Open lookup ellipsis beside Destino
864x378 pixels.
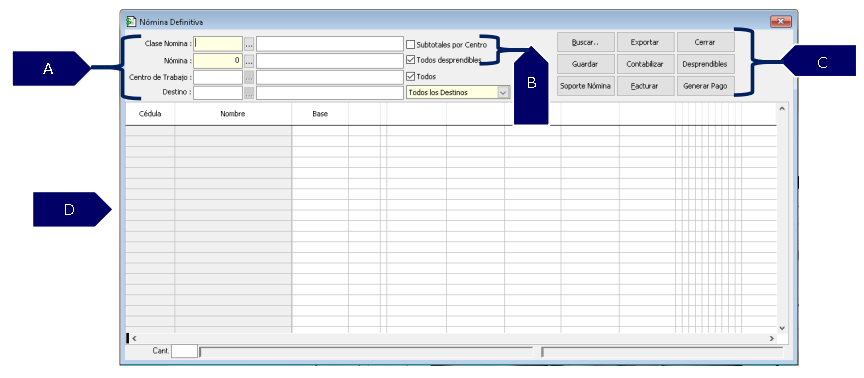tap(249, 93)
